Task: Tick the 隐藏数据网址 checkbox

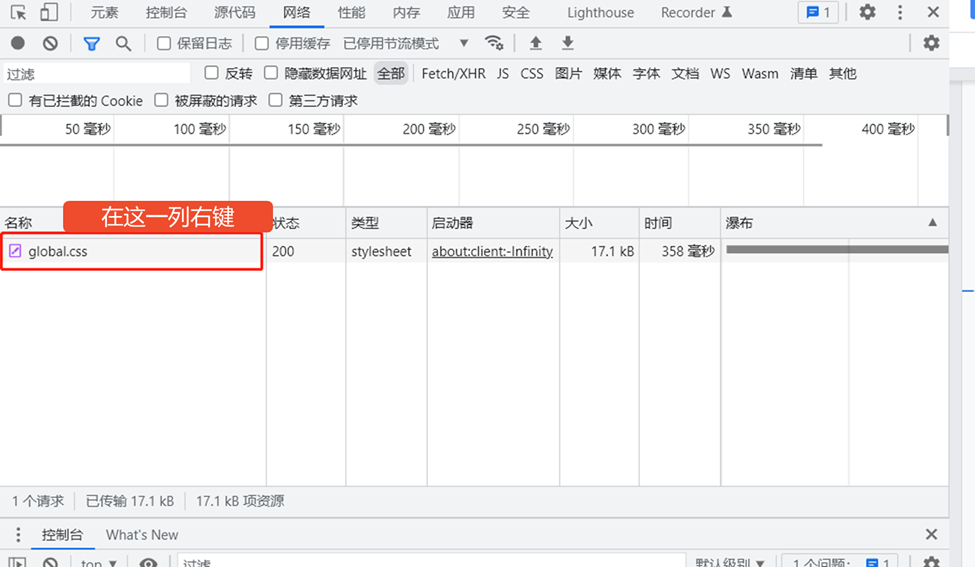Action: pyautogui.click(x=270, y=73)
